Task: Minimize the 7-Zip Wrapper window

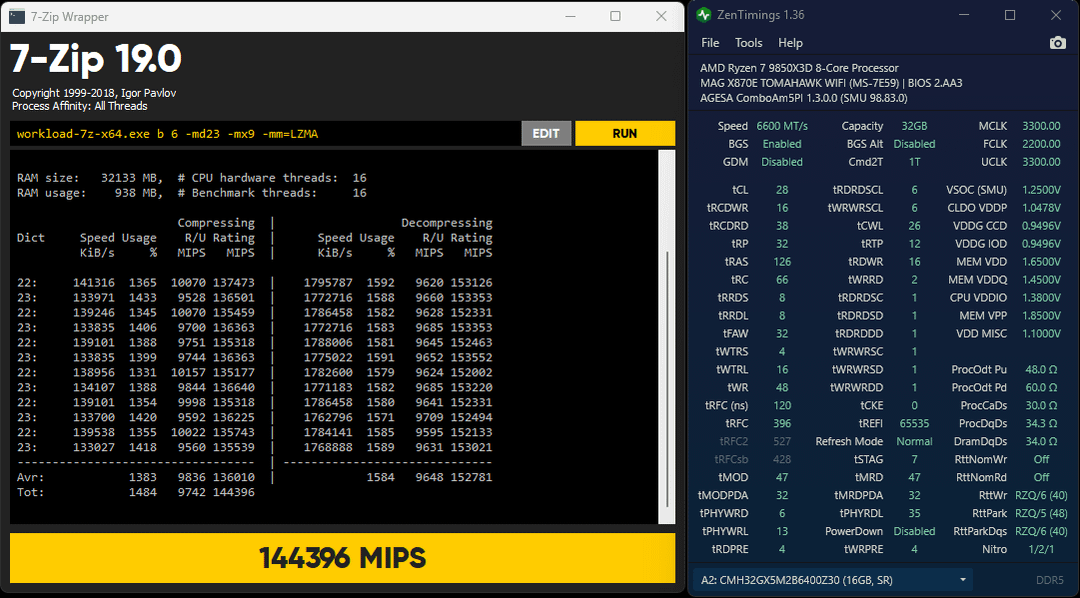Action: (x=570, y=16)
